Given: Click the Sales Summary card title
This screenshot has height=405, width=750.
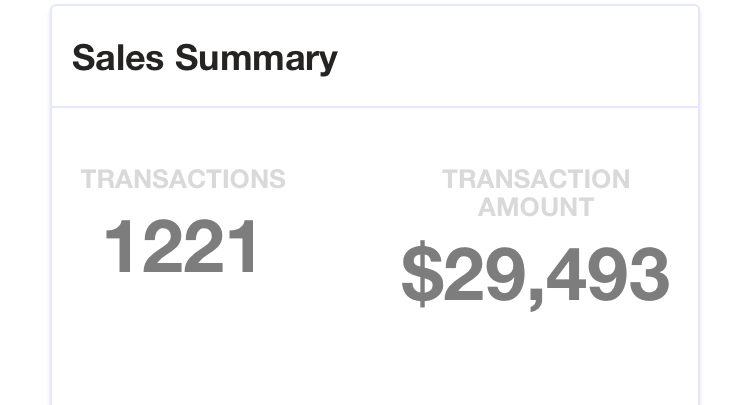Looking at the screenshot, I should point(204,57).
